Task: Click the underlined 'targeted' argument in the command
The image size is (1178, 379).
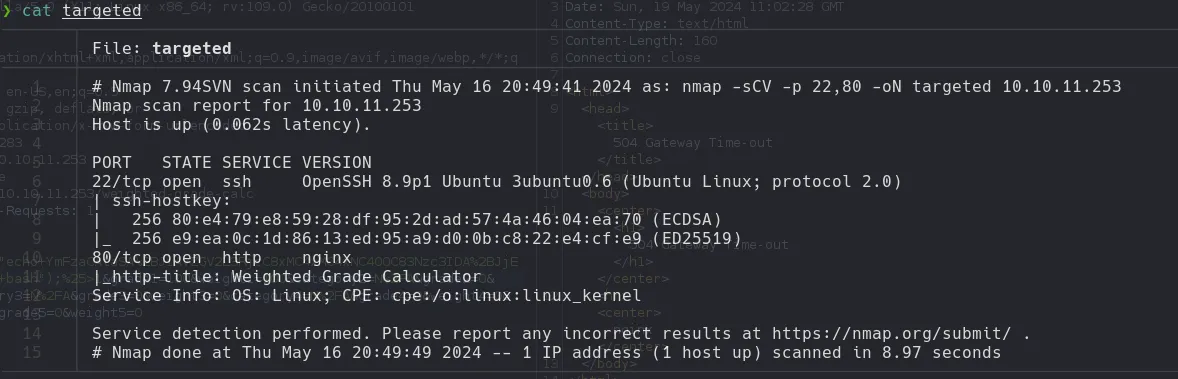Action: (x=101, y=11)
